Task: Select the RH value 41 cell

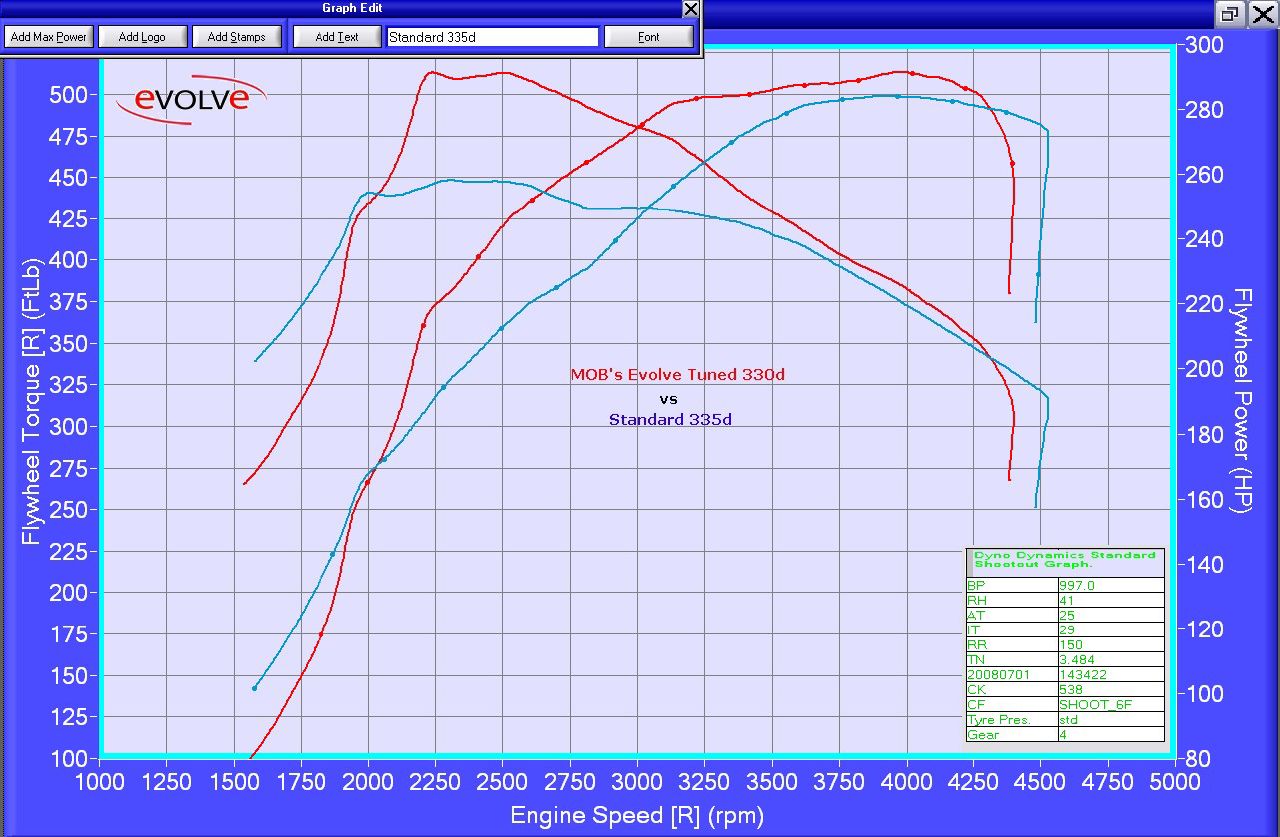Action: 1110,600
